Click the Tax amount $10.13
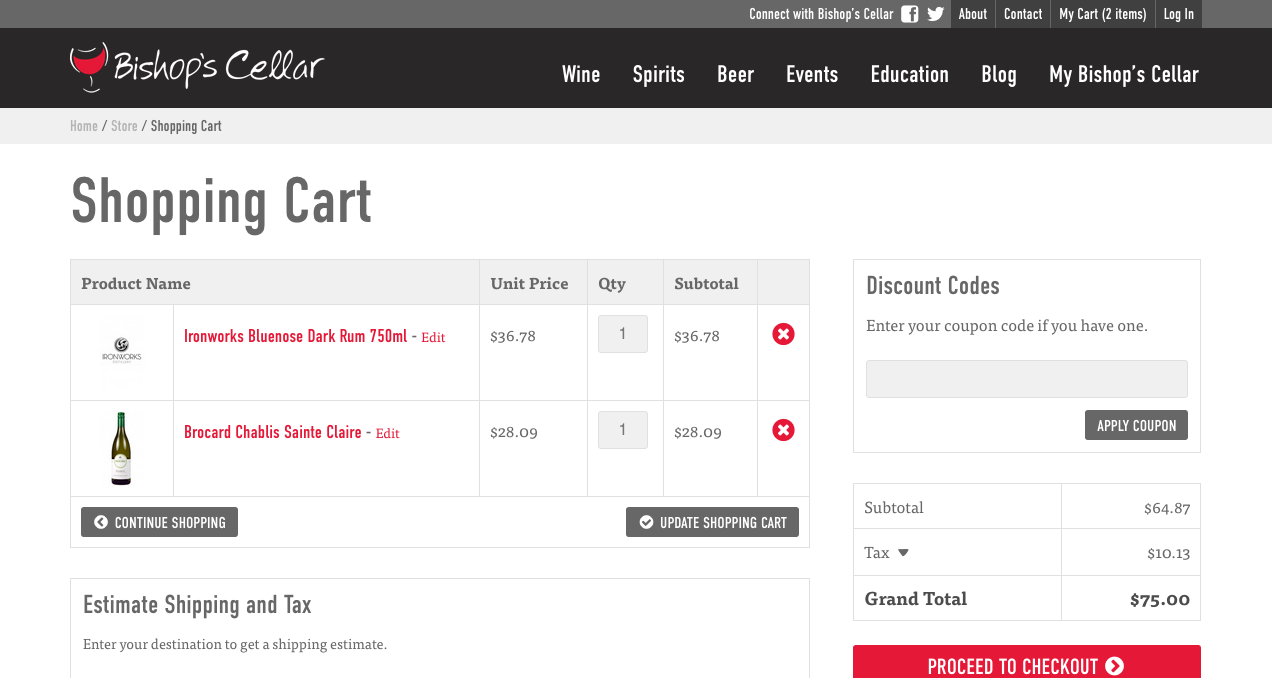The height and width of the screenshot is (678, 1272). coord(1169,553)
